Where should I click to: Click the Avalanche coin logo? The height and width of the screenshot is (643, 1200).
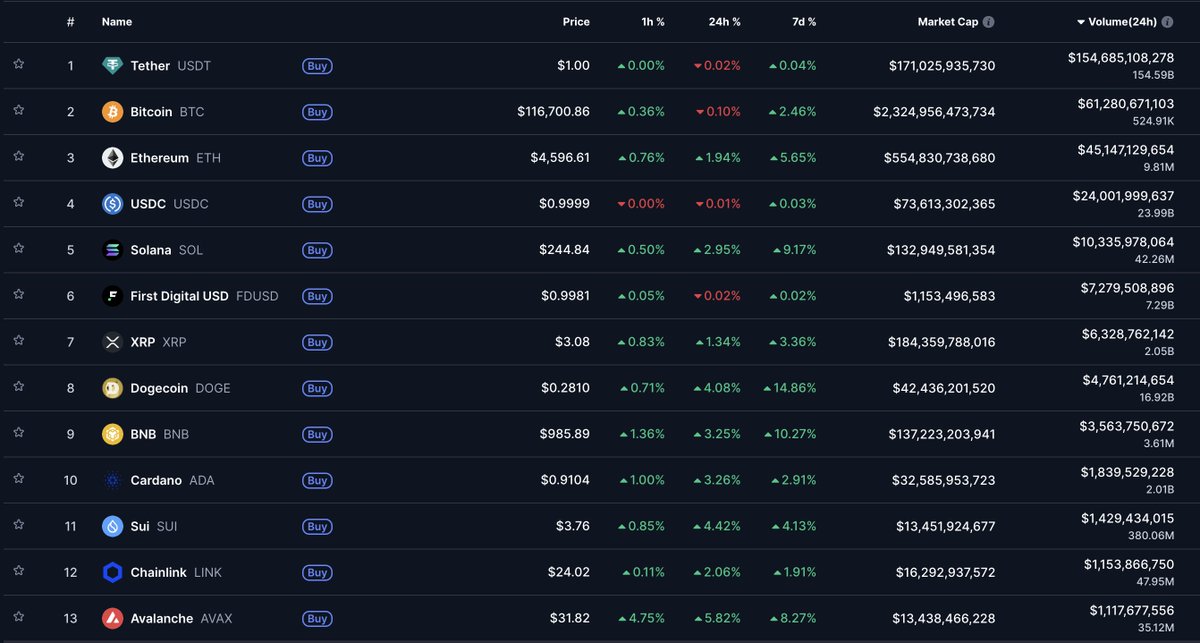pyautogui.click(x=112, y=618)
